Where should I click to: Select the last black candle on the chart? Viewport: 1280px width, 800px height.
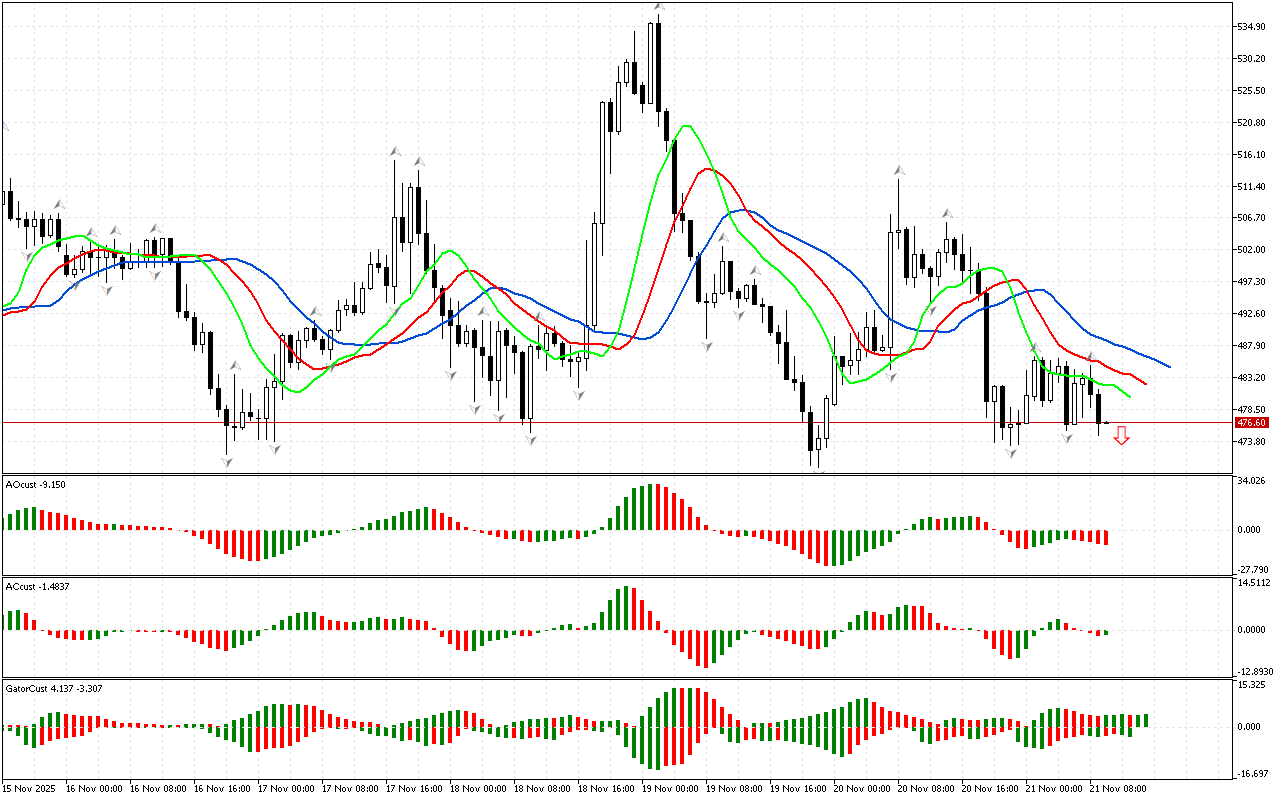(1099, 408)
